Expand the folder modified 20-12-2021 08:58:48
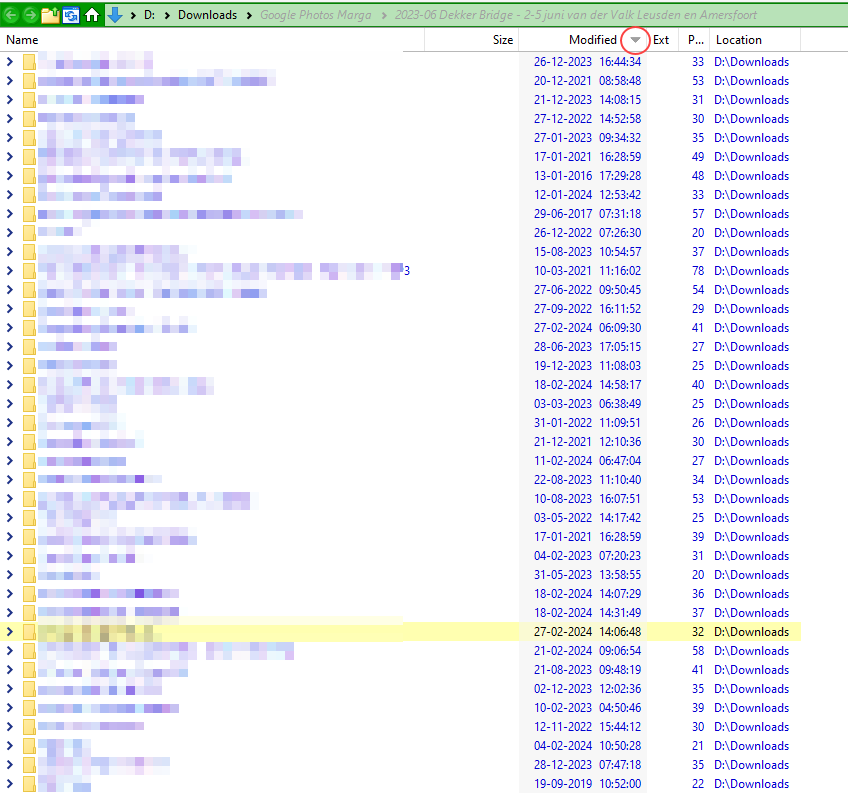This screenshot has width=848, height=793. point(10,81)
